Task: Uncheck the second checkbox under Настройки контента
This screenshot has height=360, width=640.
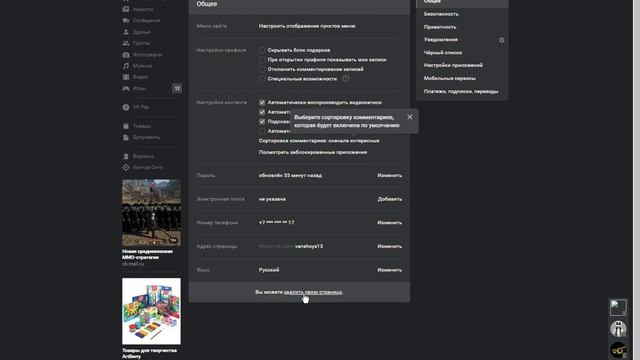Action: click(262, 112)
